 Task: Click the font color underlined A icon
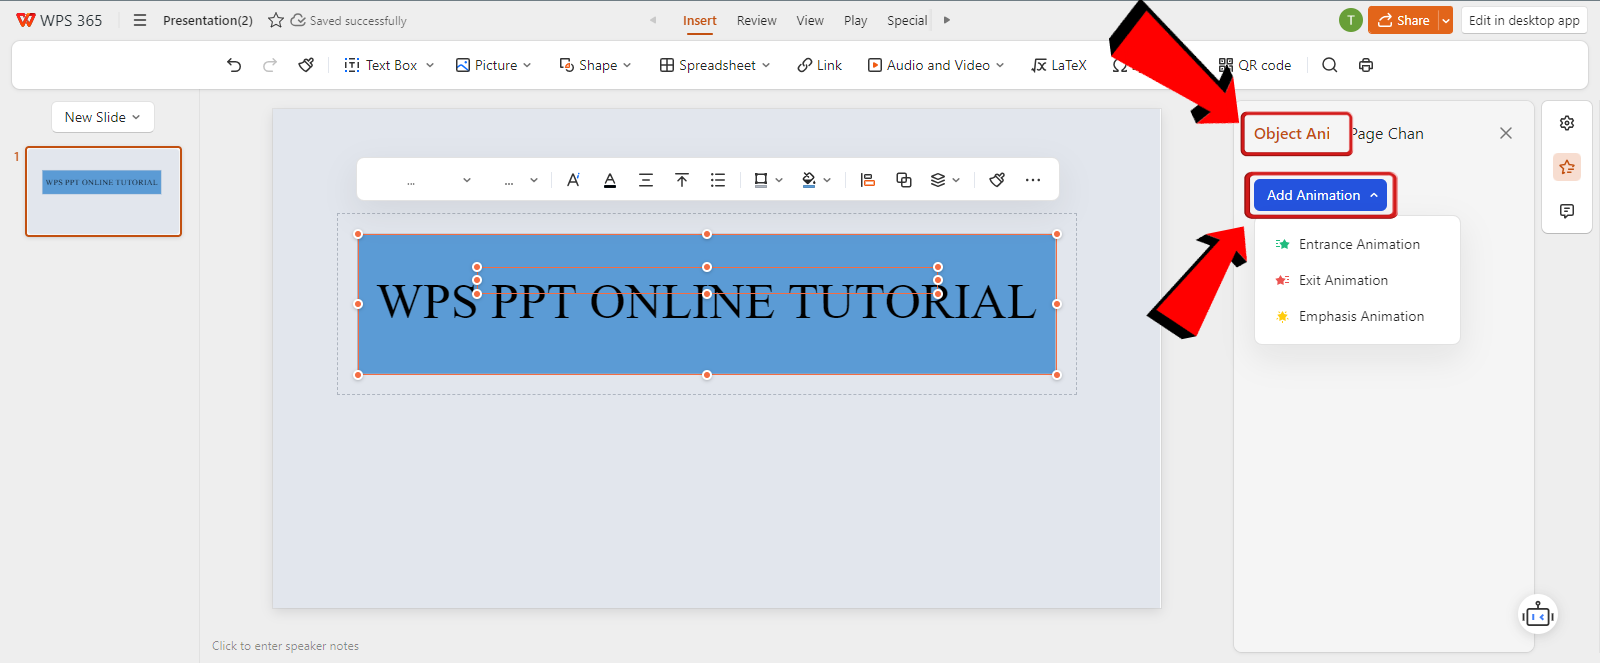pyautogui.click(x=610, y=180)
